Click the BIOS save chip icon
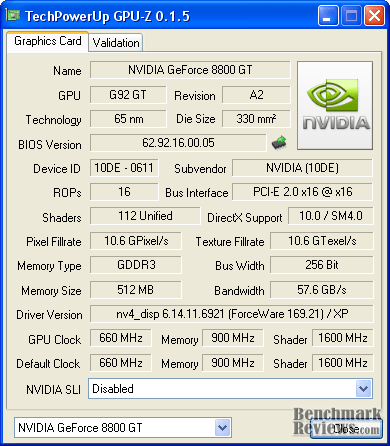This screenshot has width=390, height=446. point(279,143)
